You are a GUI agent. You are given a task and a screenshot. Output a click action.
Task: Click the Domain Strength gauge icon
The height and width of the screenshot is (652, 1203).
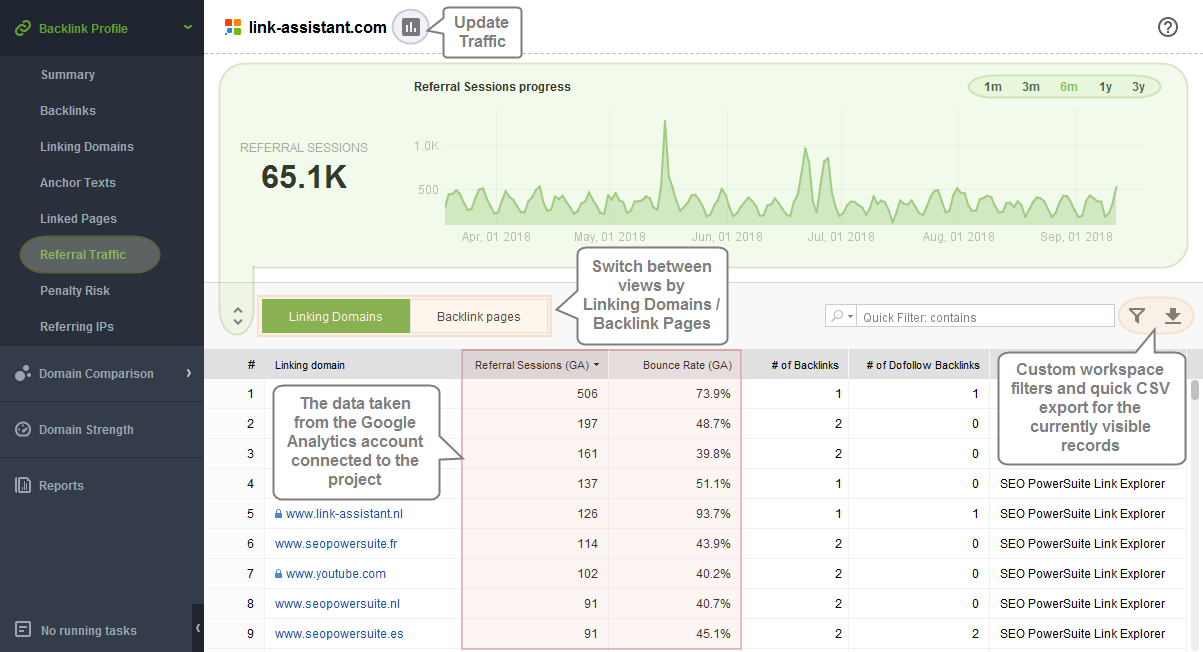(x=23, y=429)
